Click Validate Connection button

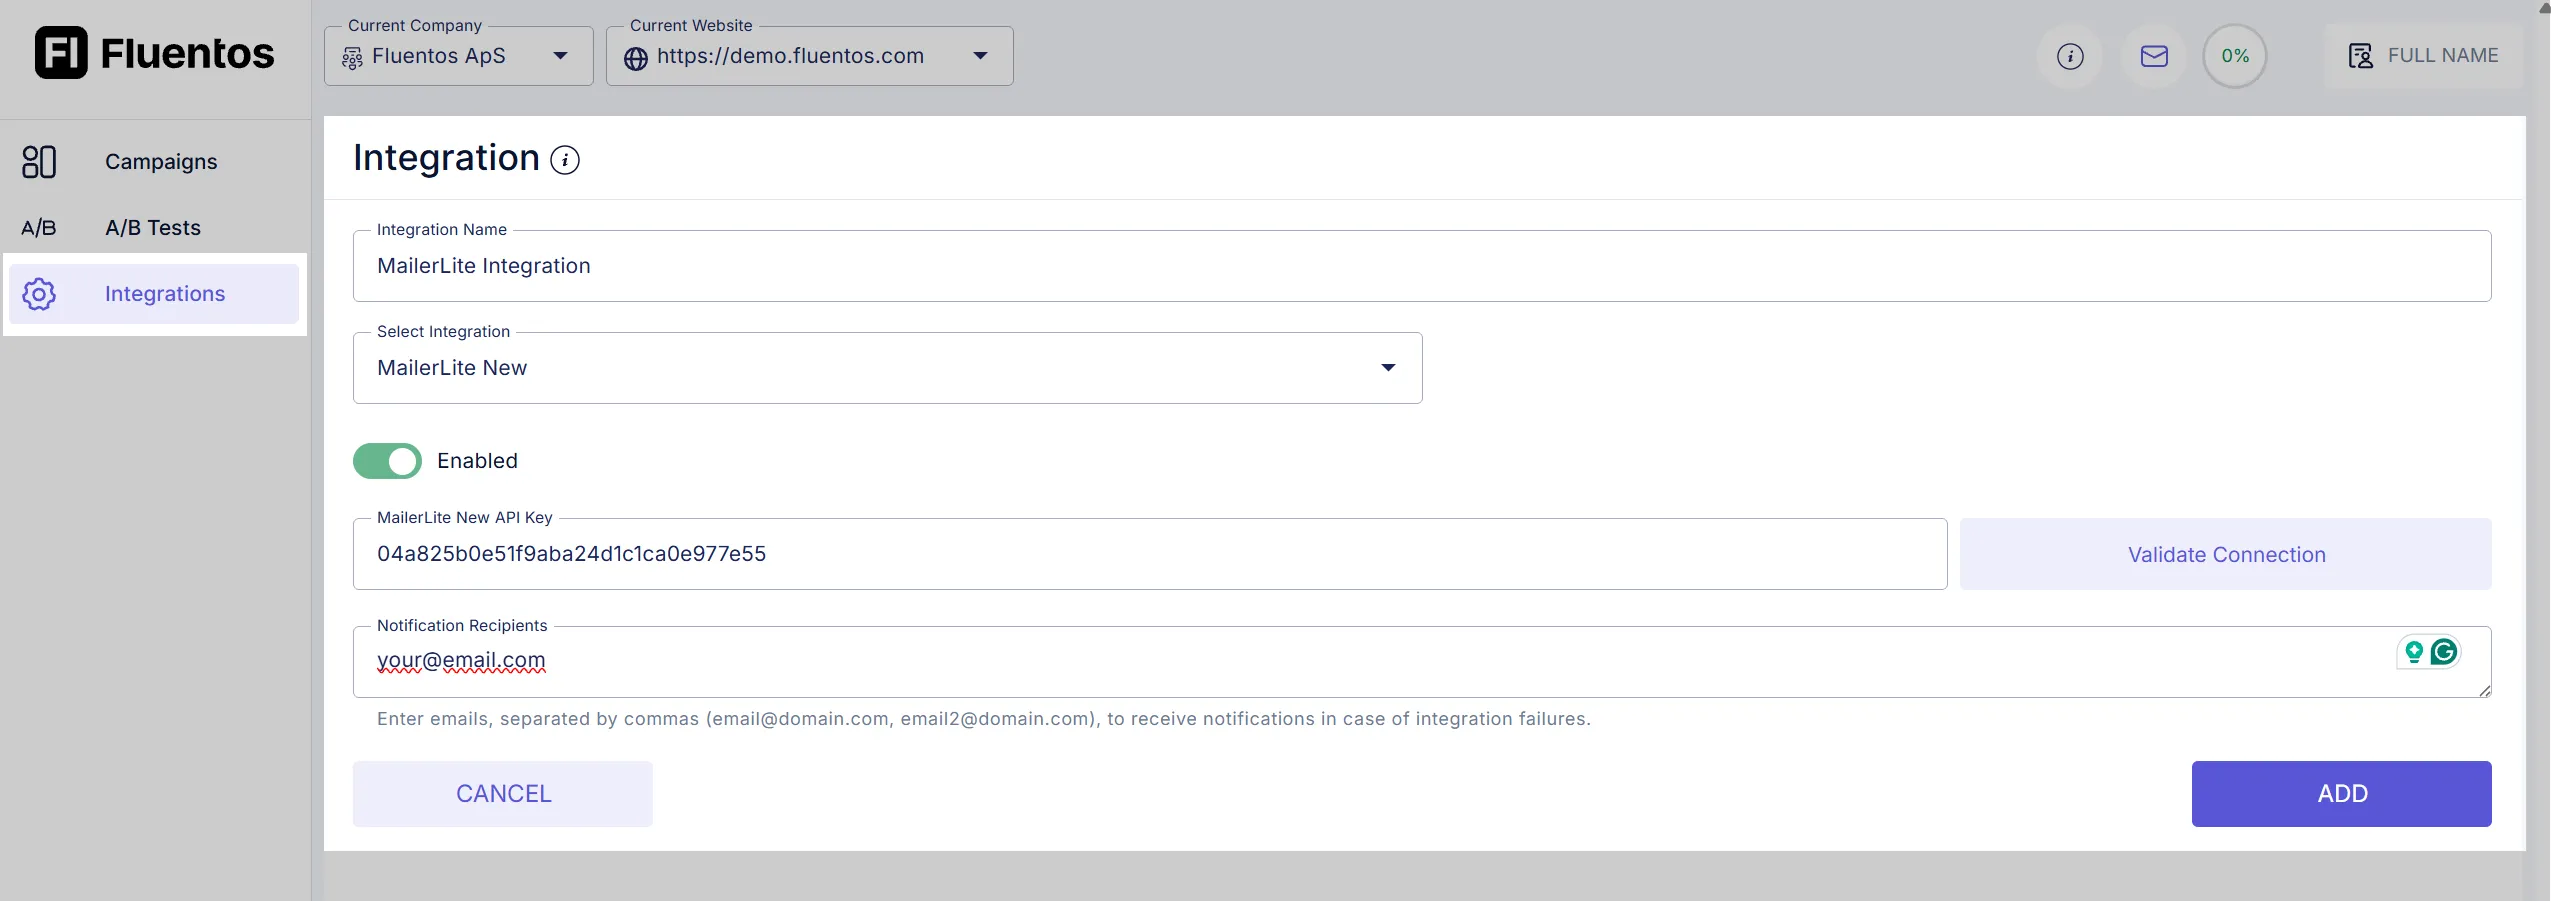coord(2225,554)
